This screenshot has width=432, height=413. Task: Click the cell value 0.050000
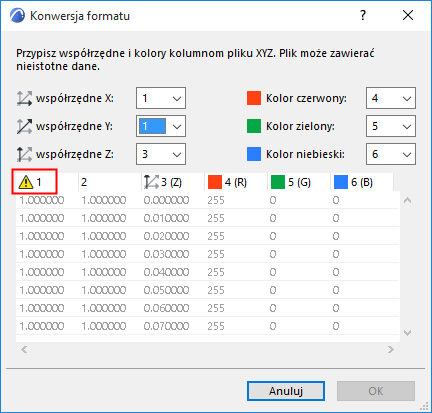click(x=166, y=290)
